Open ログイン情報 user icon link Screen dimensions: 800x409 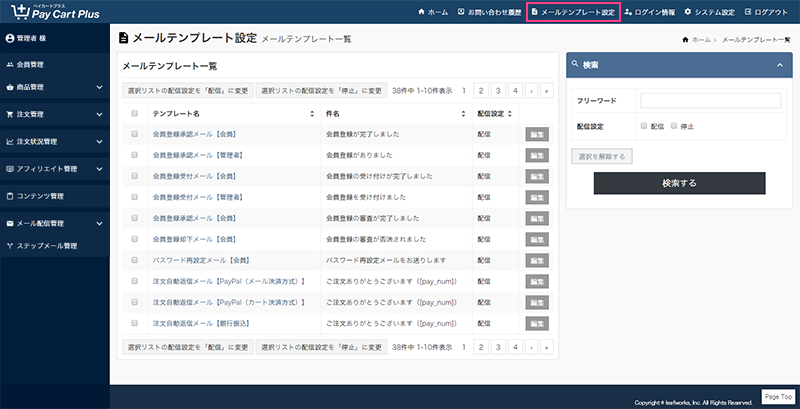[650, 12]
